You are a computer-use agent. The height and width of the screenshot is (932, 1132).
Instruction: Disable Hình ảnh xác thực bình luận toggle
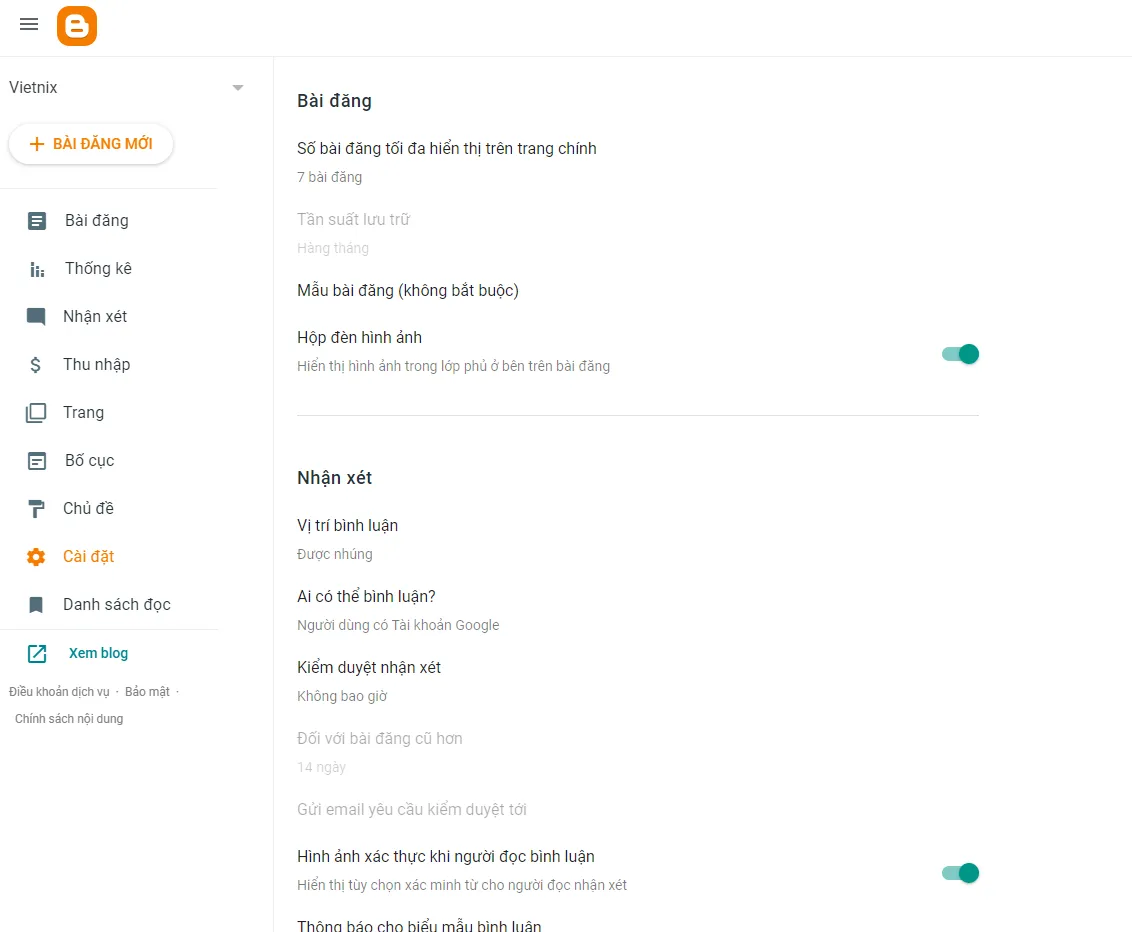pyautogui.click(x=960, y=873)
